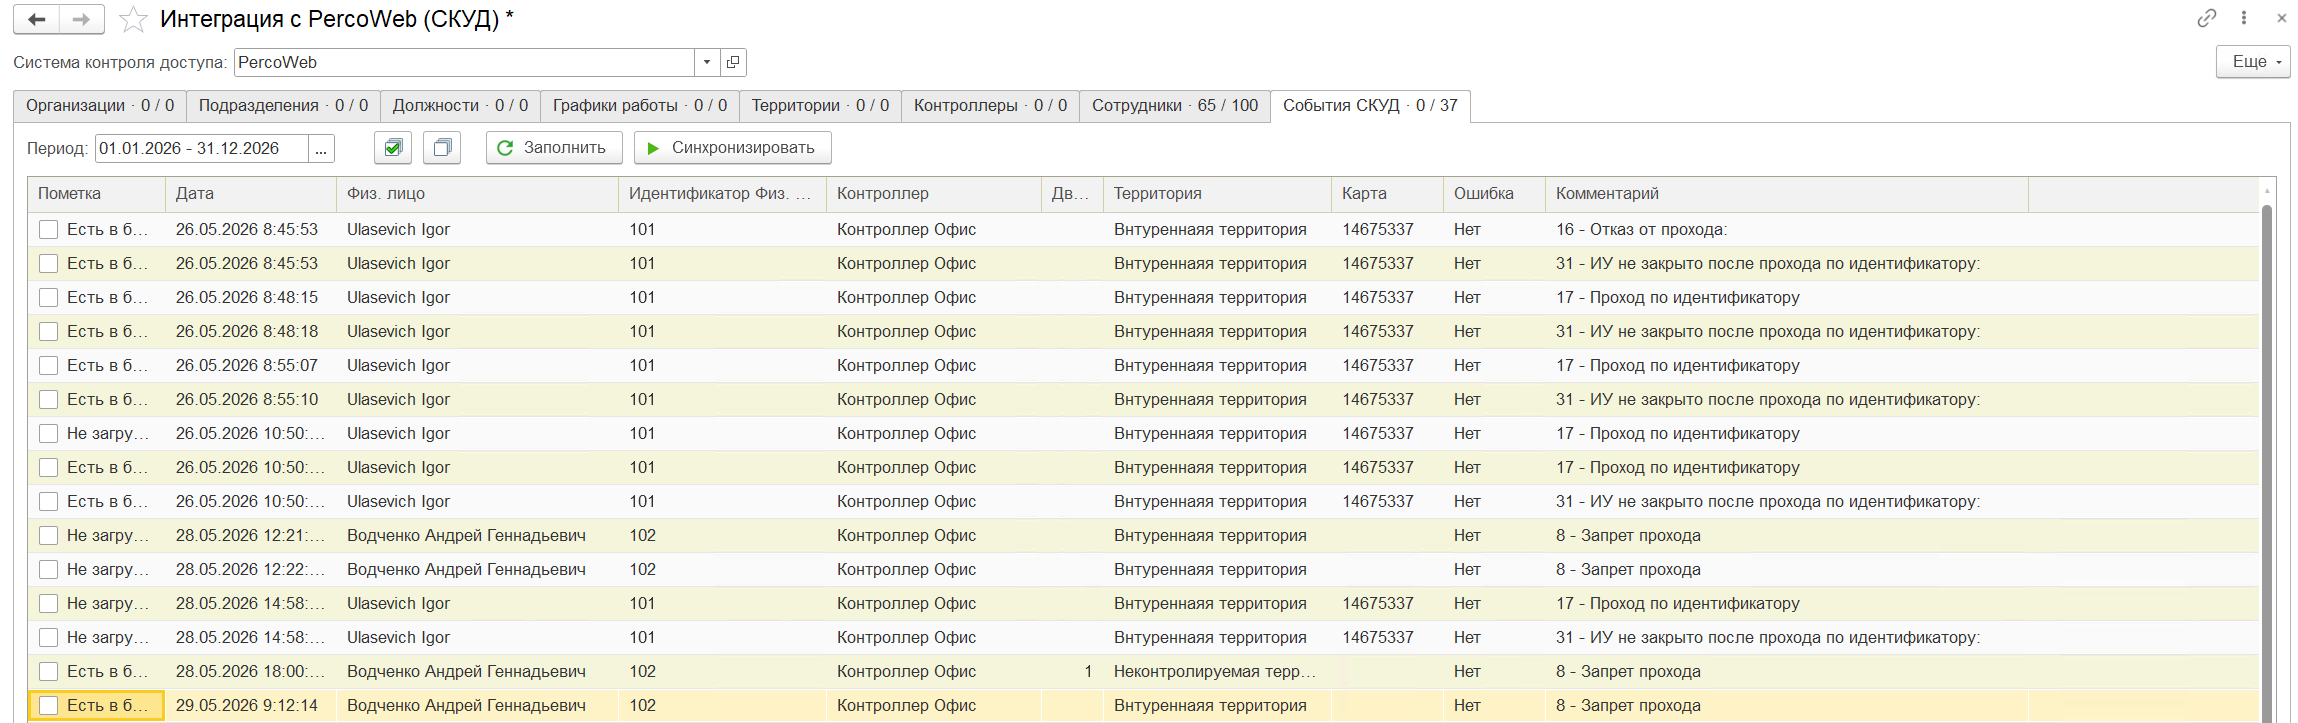Select the Неконтролируемая терр… cell

pyautogui.click(x=1217, y=672)
